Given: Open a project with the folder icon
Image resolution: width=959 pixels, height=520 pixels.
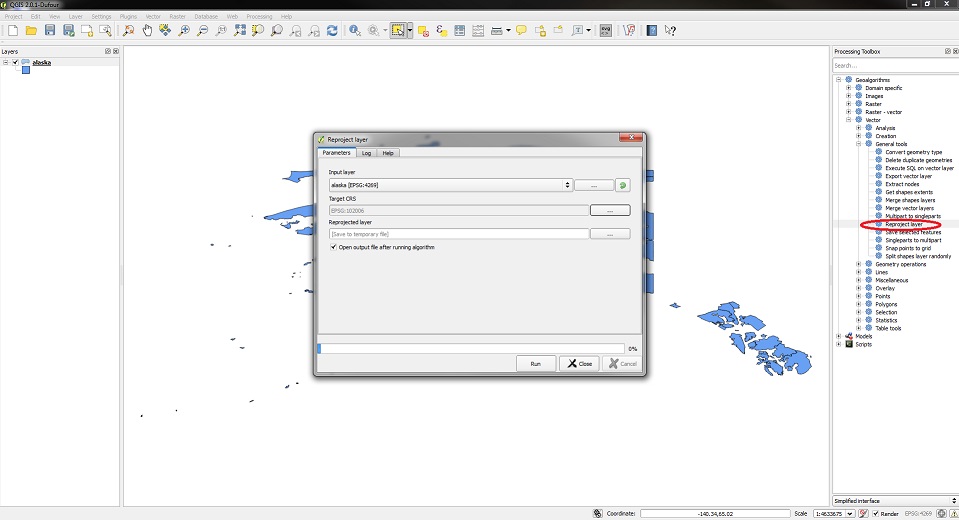Looking at the screenshot, I should 31,30.
